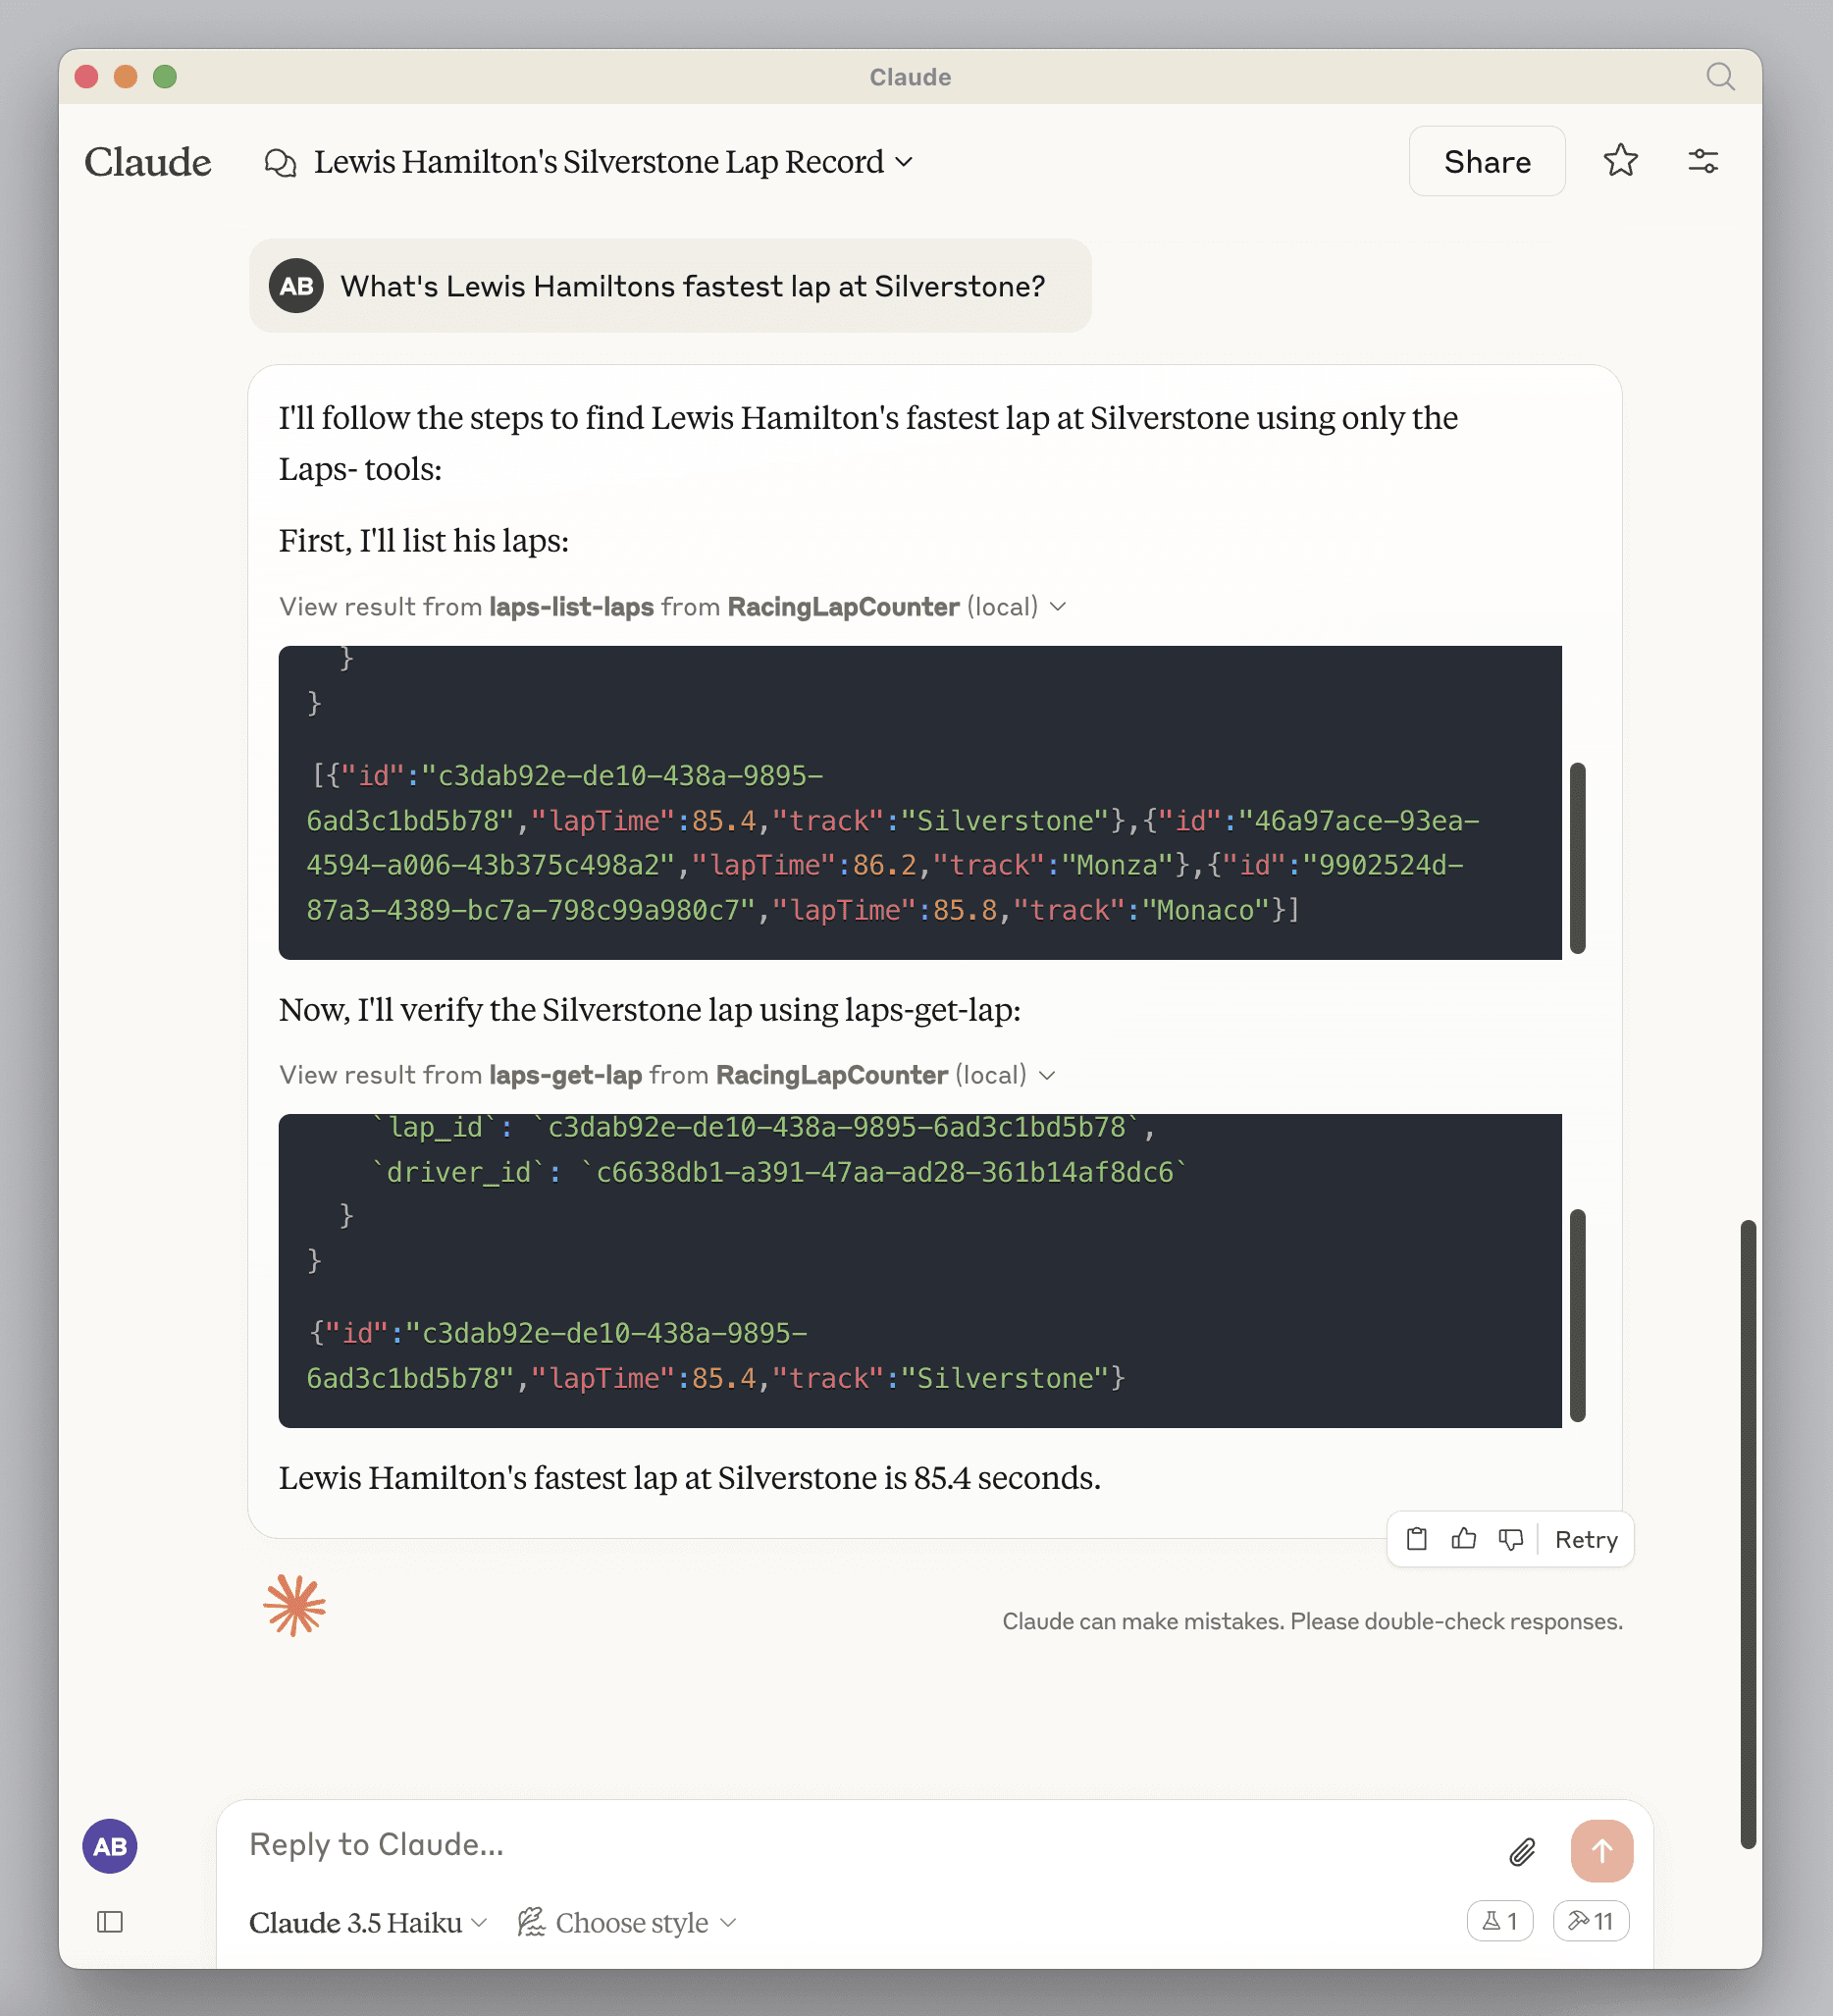Click the paperclip attach file icon
This screenshot has width=1833, height=2016.
tap(1521, 1852)
